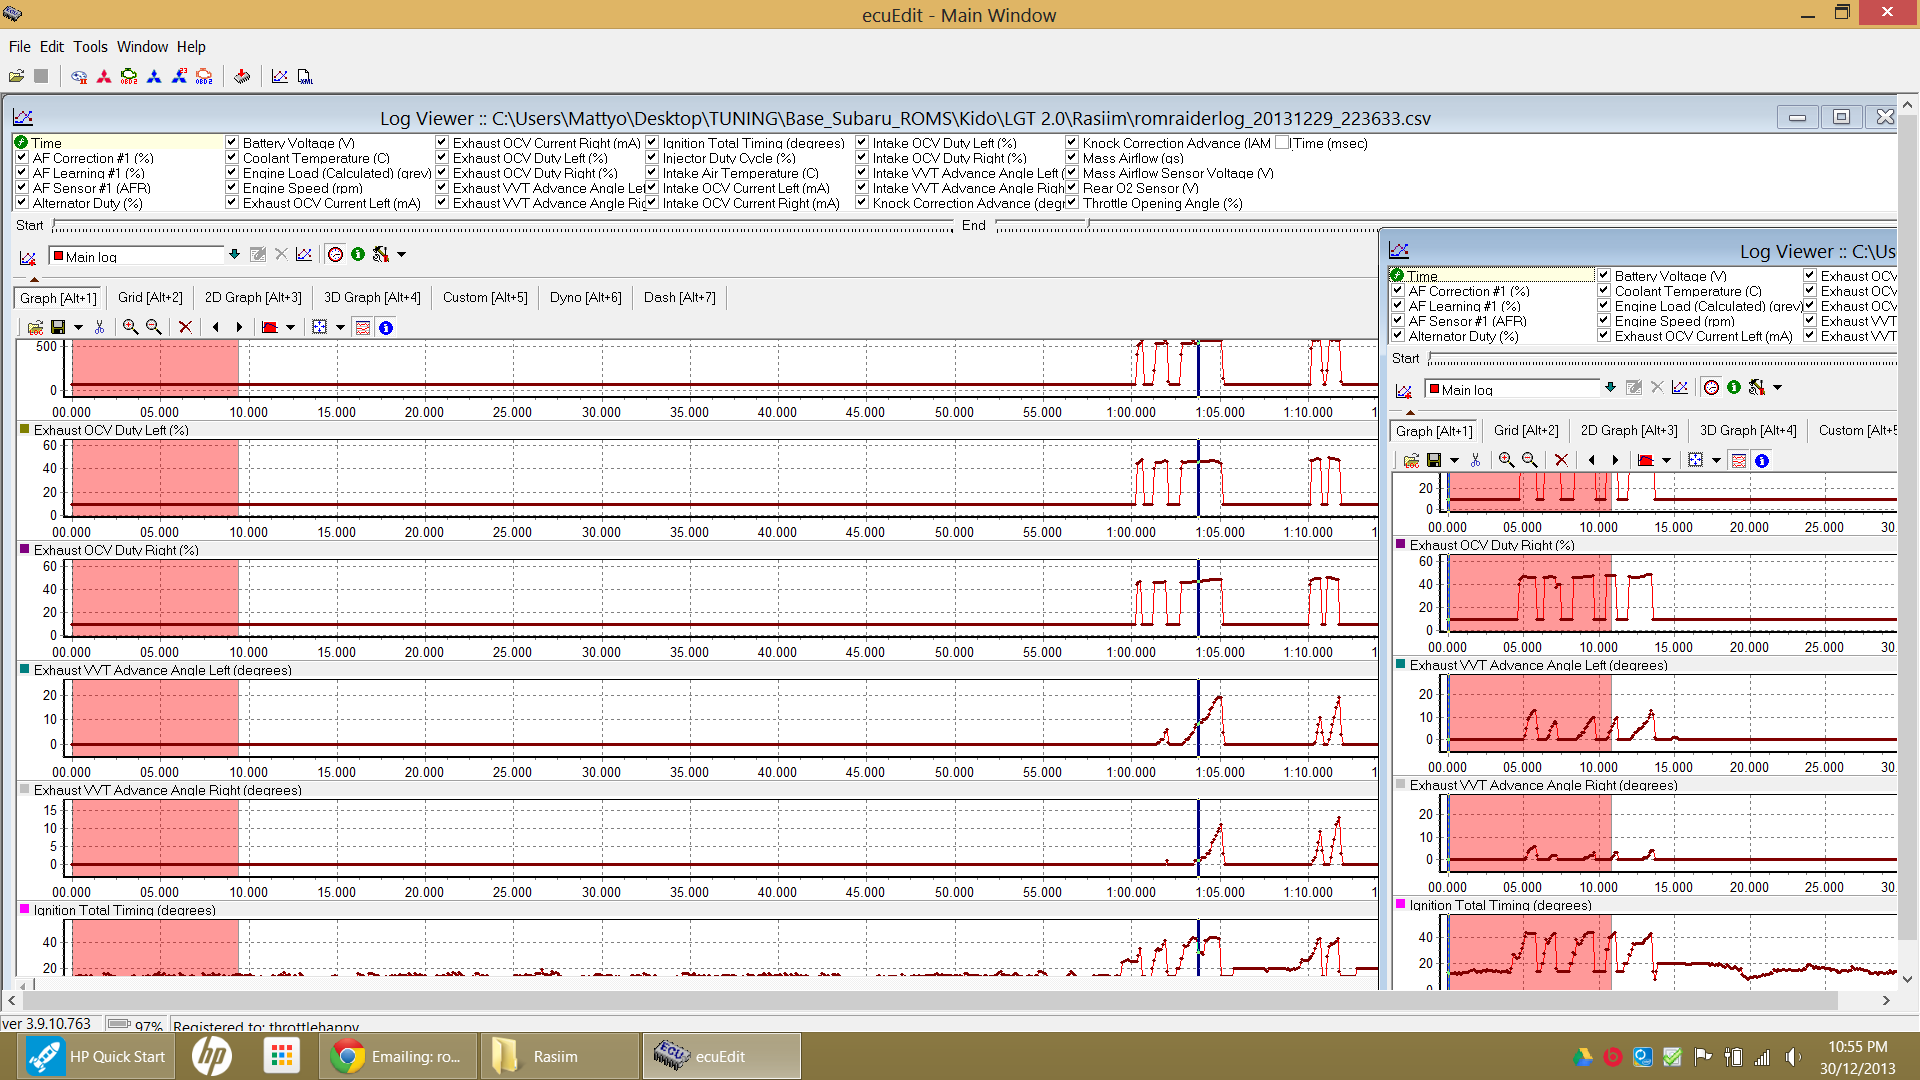Image resolution: width=1920 pixels, height=1080 pixels.
Task: Click the ECU chip download icon
Action: [x=242, y=76]
